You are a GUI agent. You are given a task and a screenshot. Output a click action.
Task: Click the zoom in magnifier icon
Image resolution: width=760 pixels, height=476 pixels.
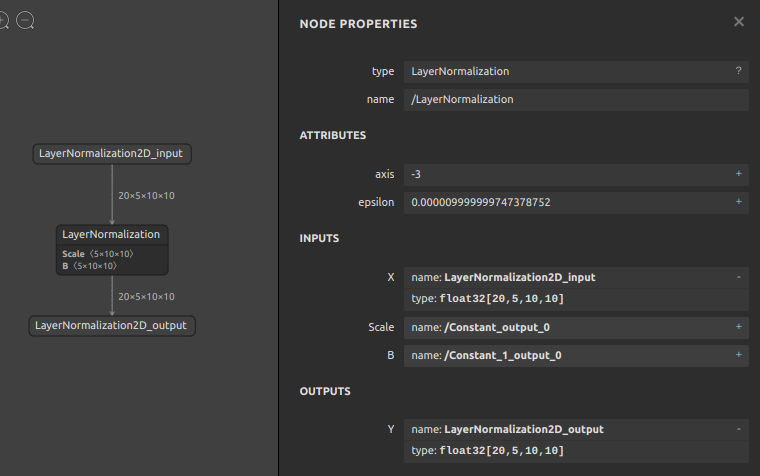pos(3,20)
